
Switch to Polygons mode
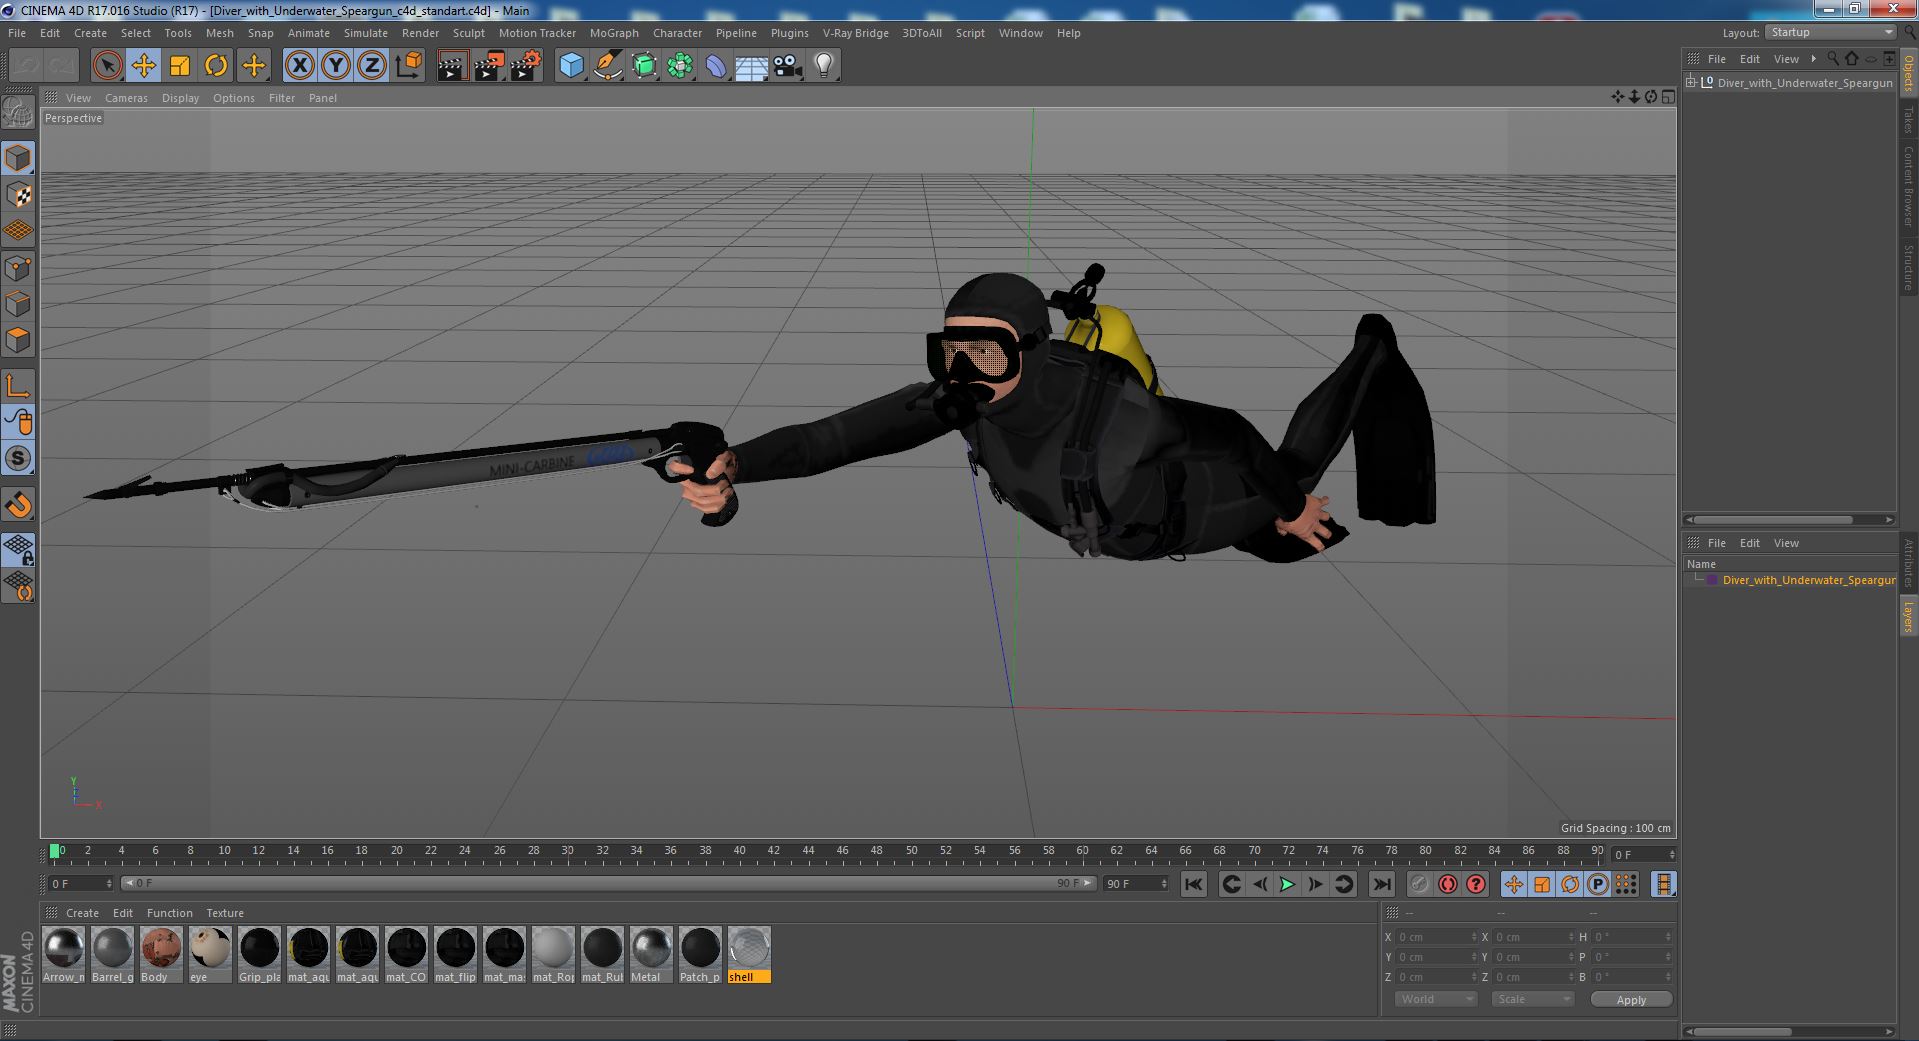(x=18, y=340)
